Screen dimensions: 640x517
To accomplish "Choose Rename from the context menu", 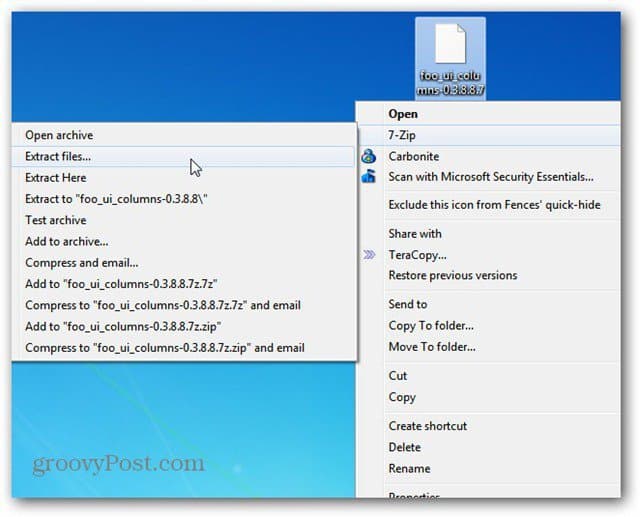I will 489,468.
